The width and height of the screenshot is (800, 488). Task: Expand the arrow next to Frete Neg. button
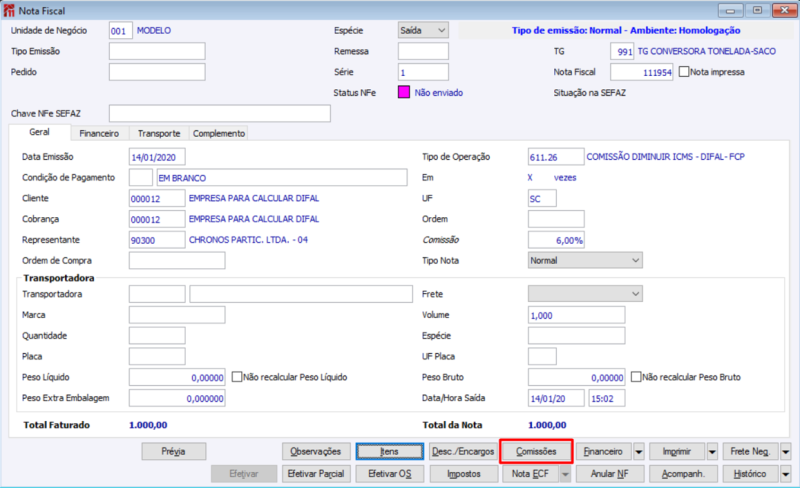pyautogui.click(x=786, y=452)
